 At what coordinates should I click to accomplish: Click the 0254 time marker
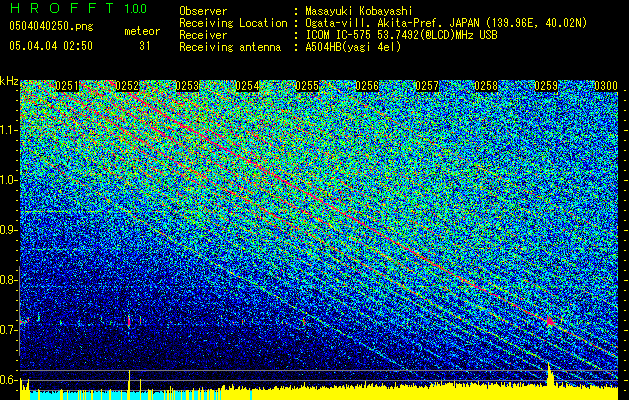click(x=247, y=86)
